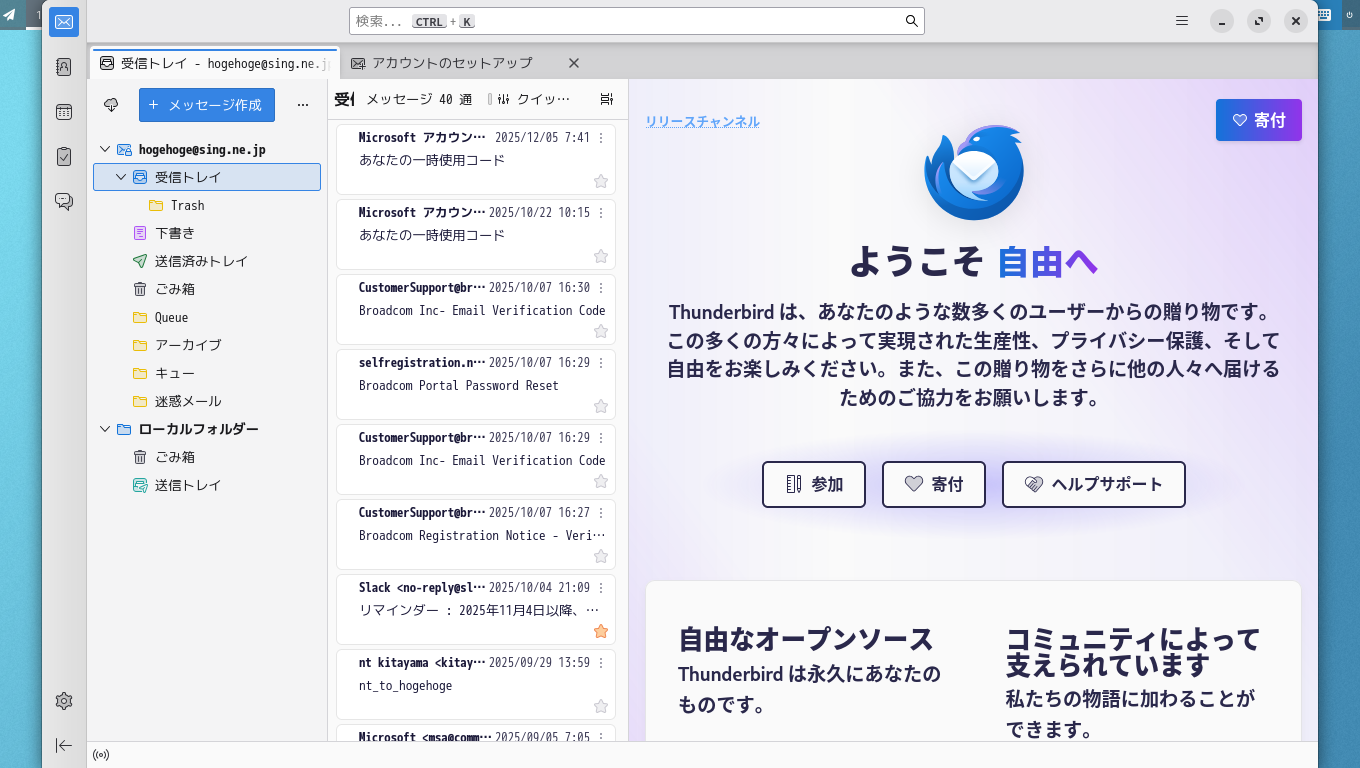Open the Chat space in the sidebar
The height and width of the screenshot is (768, 1360).
pyautogui.click(x=64, y=201)
